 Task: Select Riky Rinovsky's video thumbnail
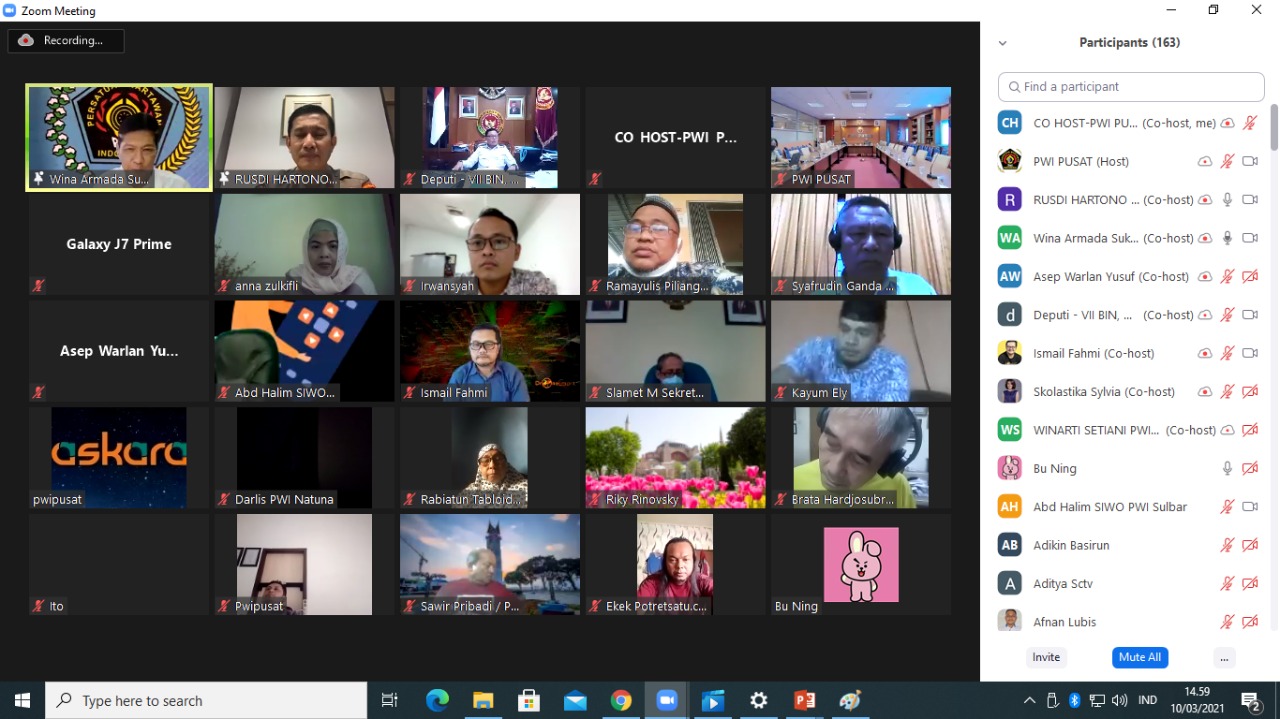[x=675, y=456]
